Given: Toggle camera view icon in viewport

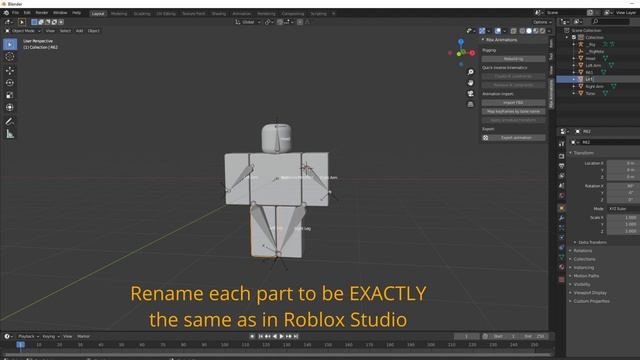Looking at the screenshot, I should pos(471,93).
